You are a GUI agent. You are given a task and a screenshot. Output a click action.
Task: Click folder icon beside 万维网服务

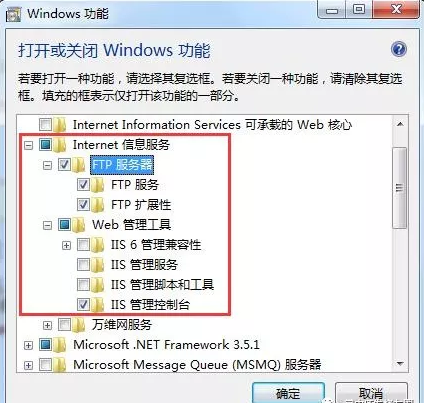tap(79, 325)
